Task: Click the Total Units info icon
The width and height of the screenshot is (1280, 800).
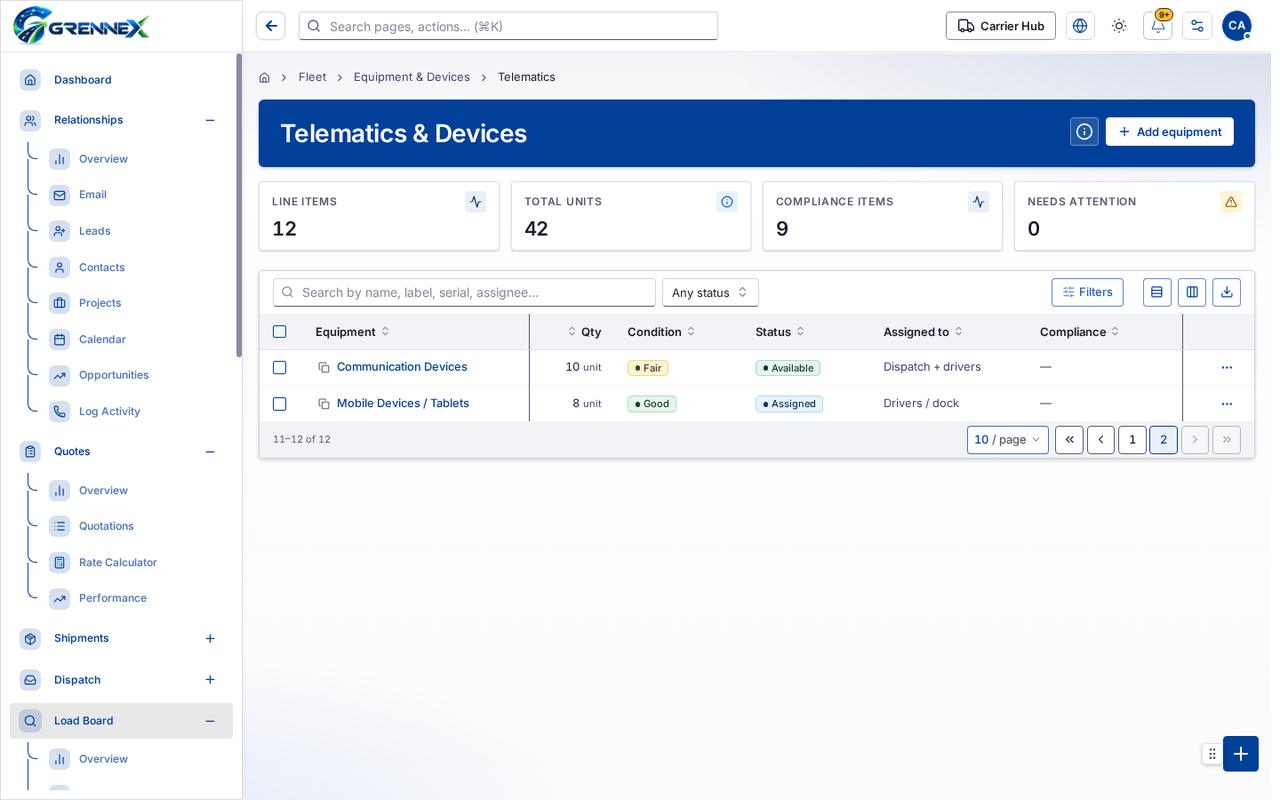Action: pyautogui.click(x=727, y=202)
